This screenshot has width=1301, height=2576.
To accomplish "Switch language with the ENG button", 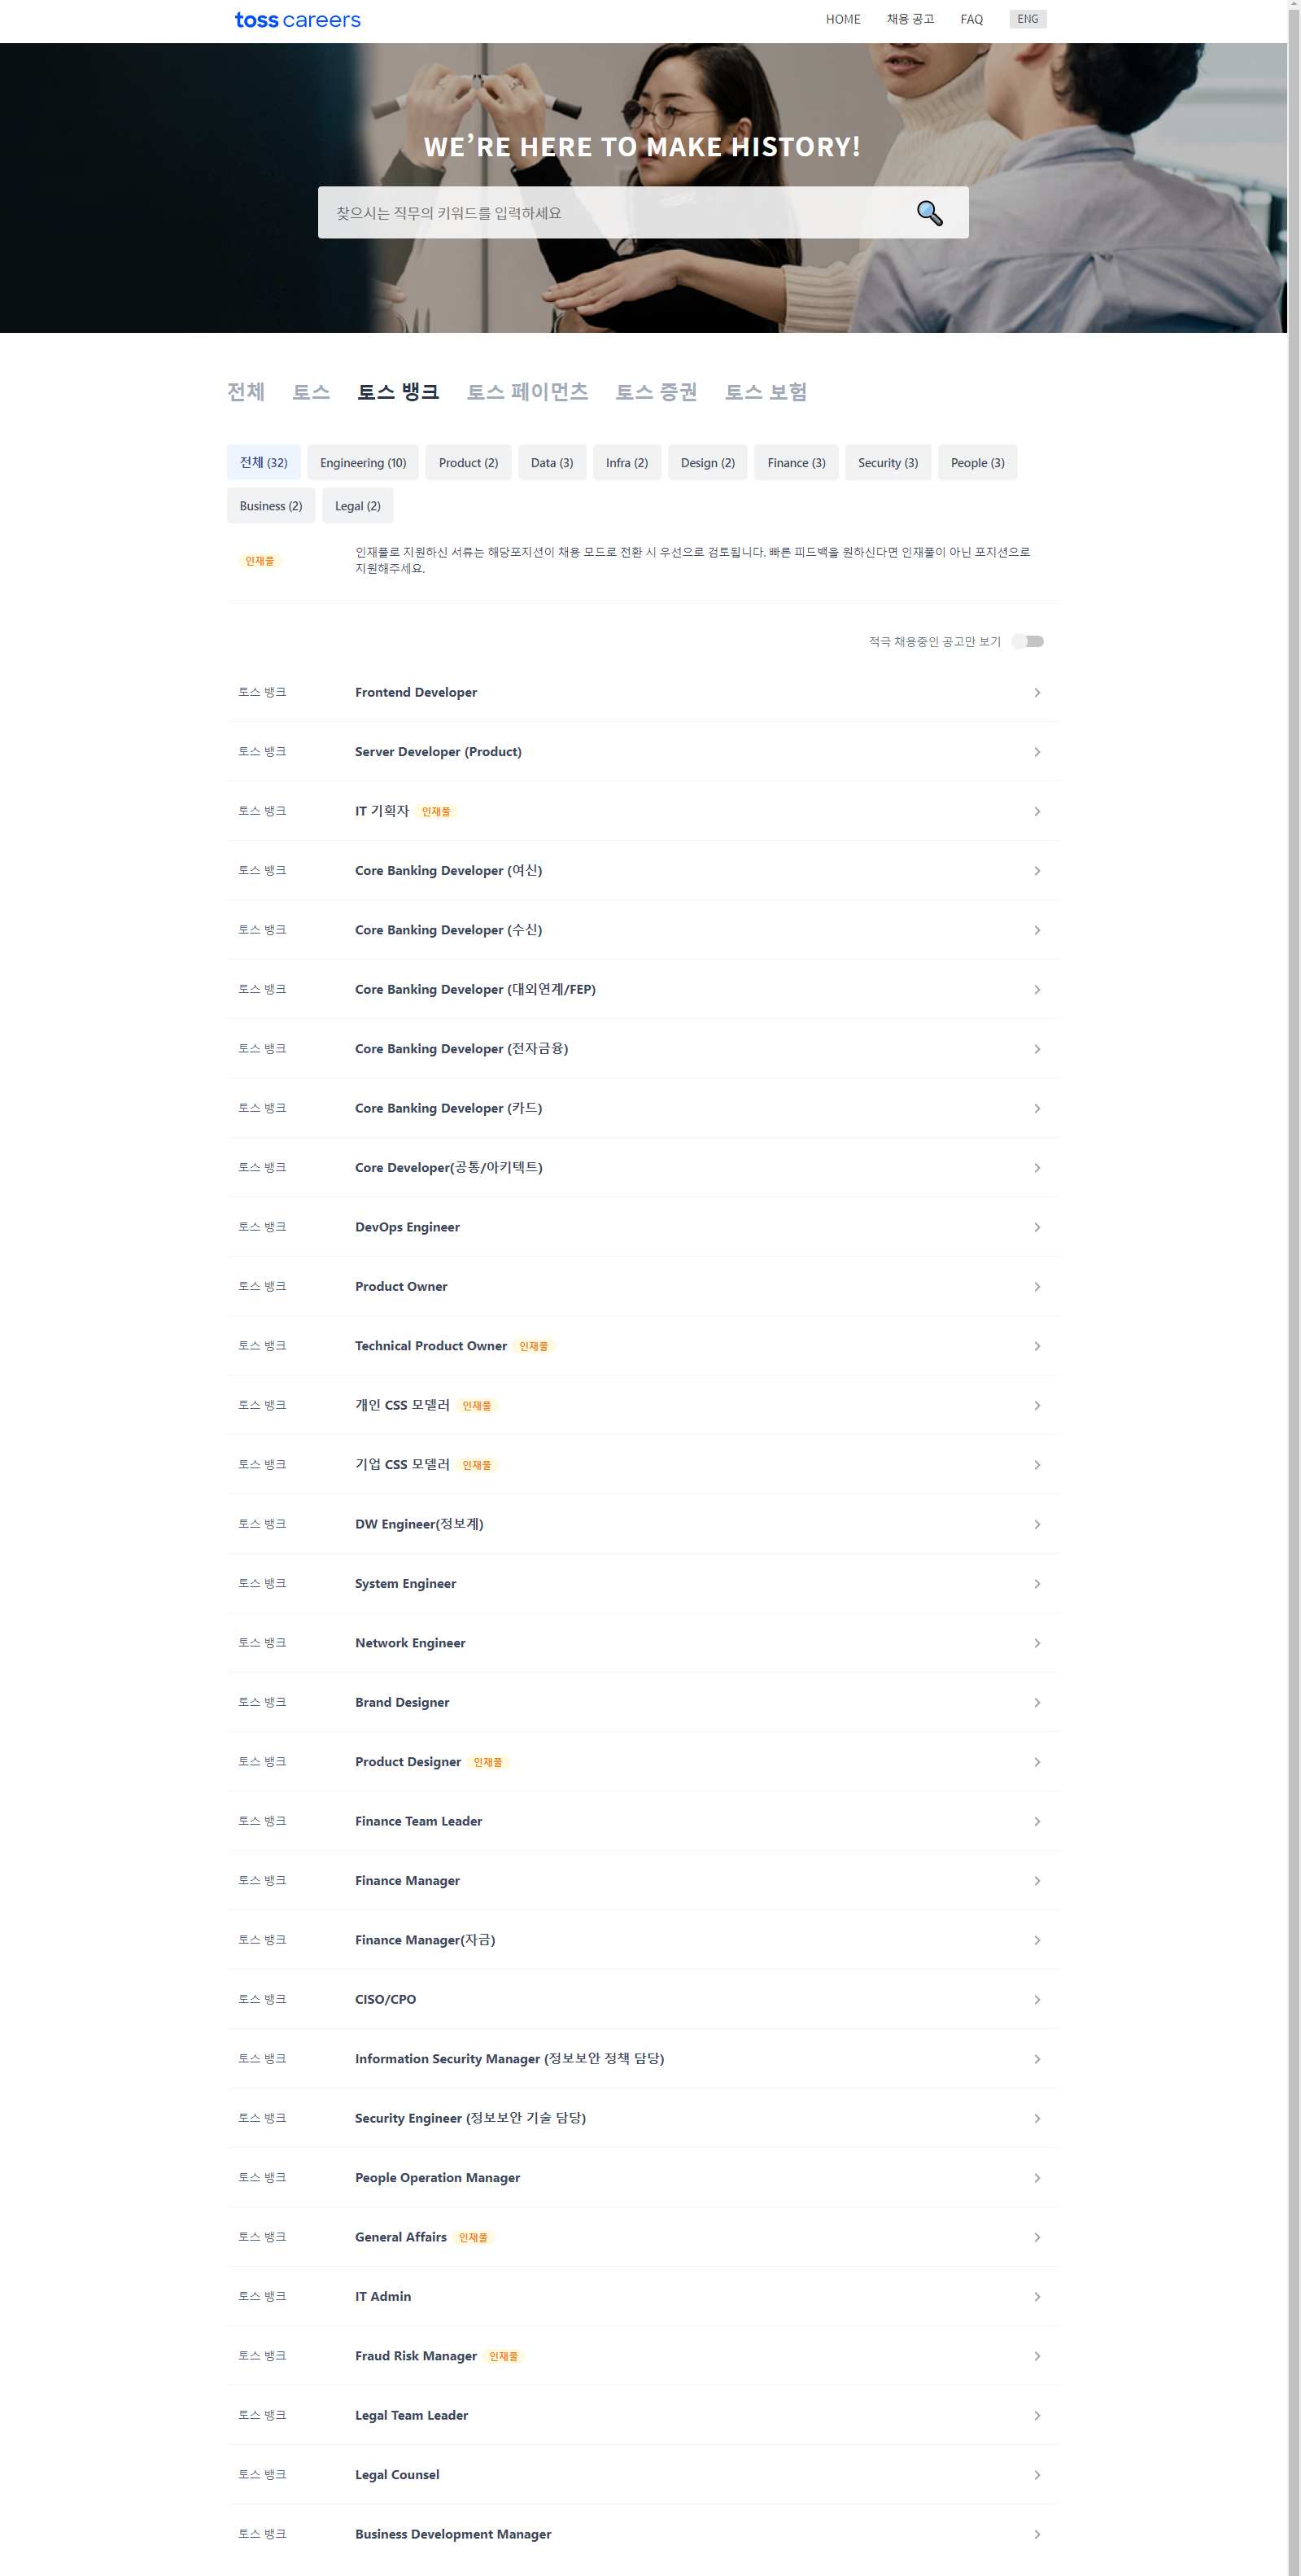I will tap(1027, 19).
